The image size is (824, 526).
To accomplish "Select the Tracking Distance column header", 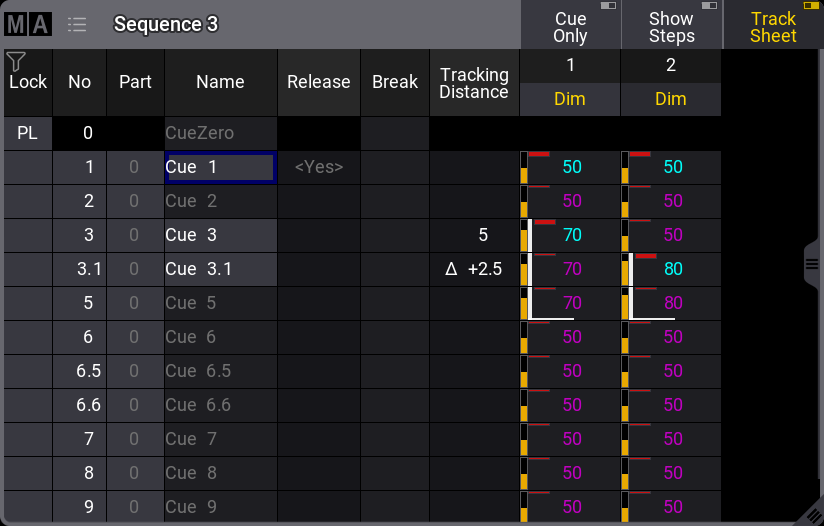I will pyautogui.click(x=474, y=83).
